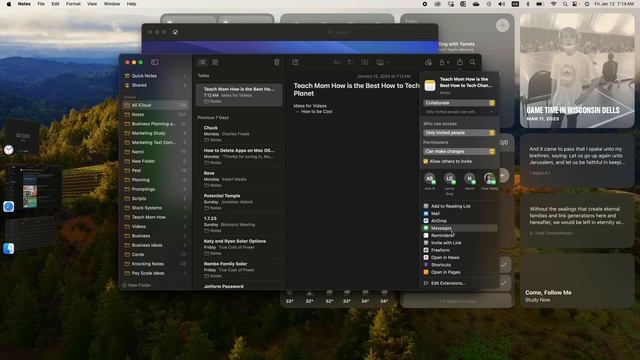Viewport: 640px width, 360px height.
Task: Click the search magnifier in Notes toolbar
Action: pyautogui.click(x=473, y=62)
